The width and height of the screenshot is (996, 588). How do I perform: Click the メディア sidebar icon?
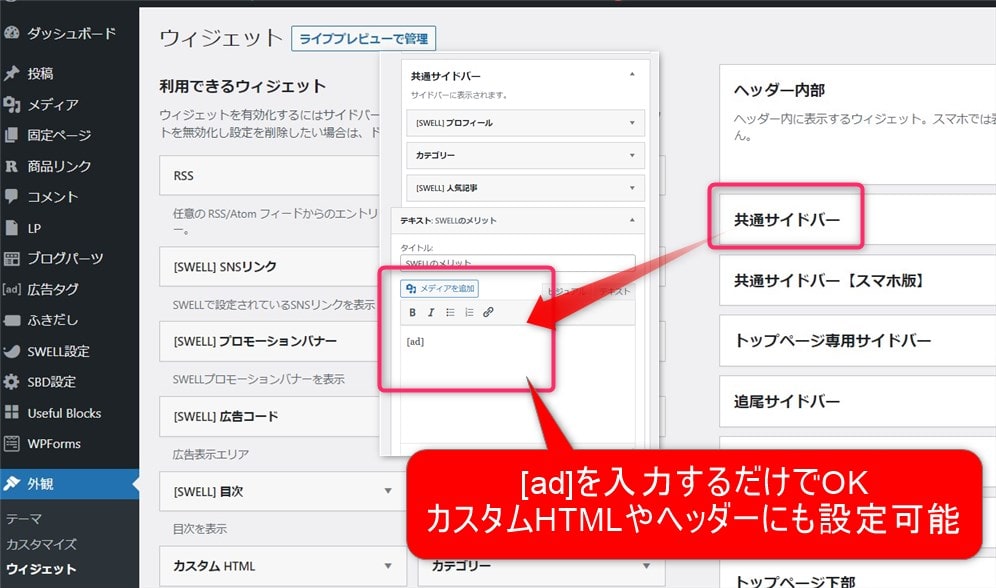coord(11,104)
